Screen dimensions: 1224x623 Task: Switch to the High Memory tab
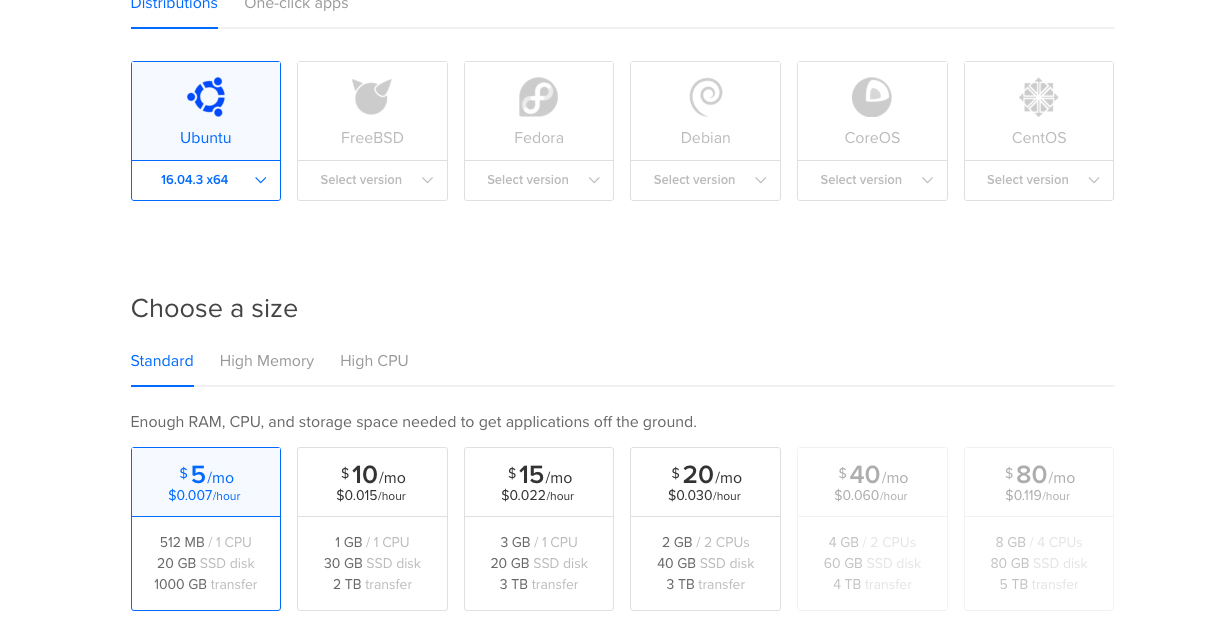(267, 361)
